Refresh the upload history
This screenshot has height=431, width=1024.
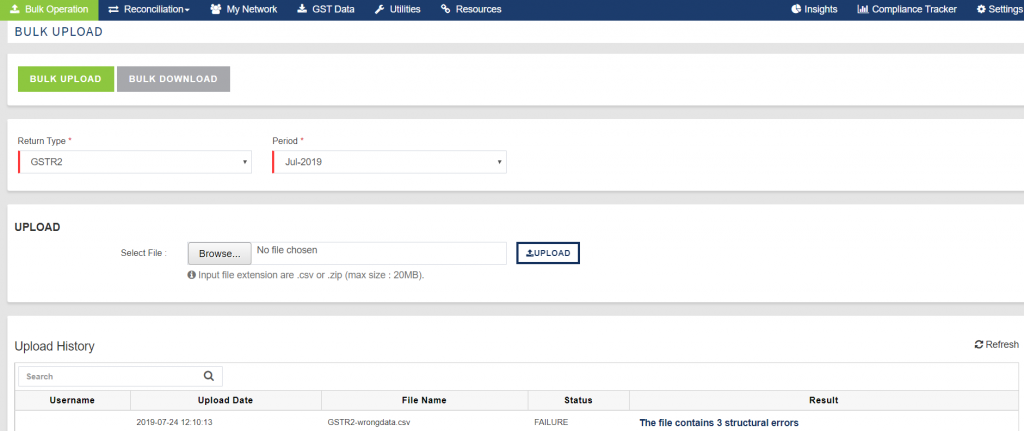click(996, 345)
